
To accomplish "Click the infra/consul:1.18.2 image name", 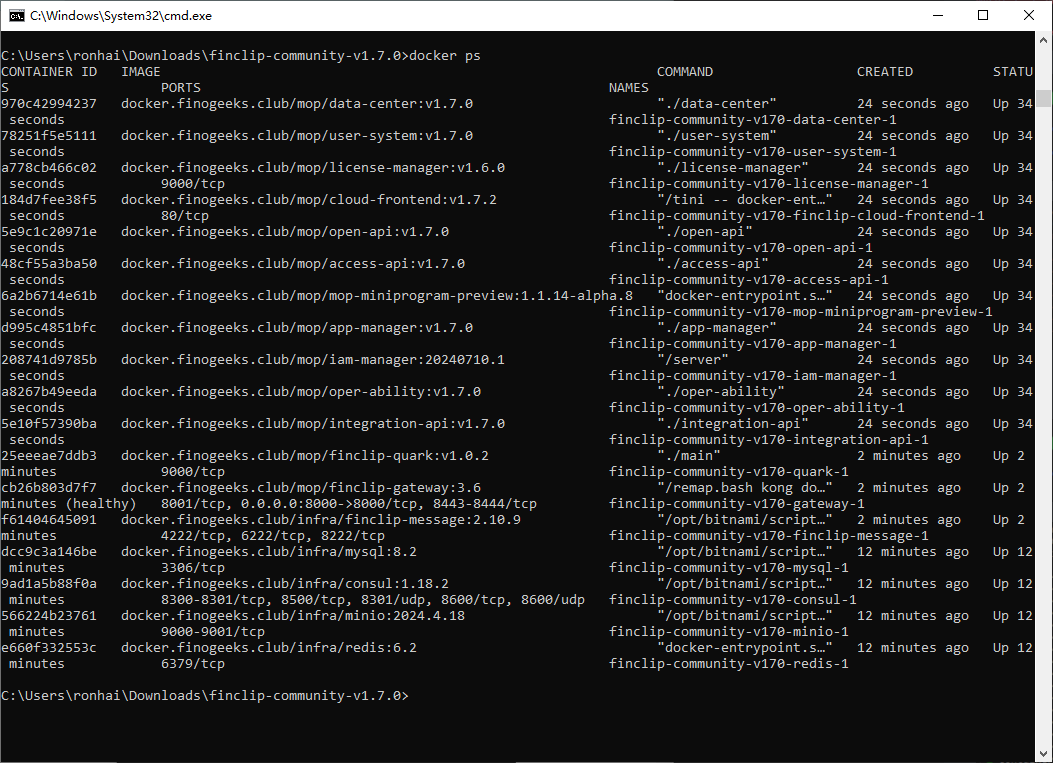I will [x=285, y=584].
